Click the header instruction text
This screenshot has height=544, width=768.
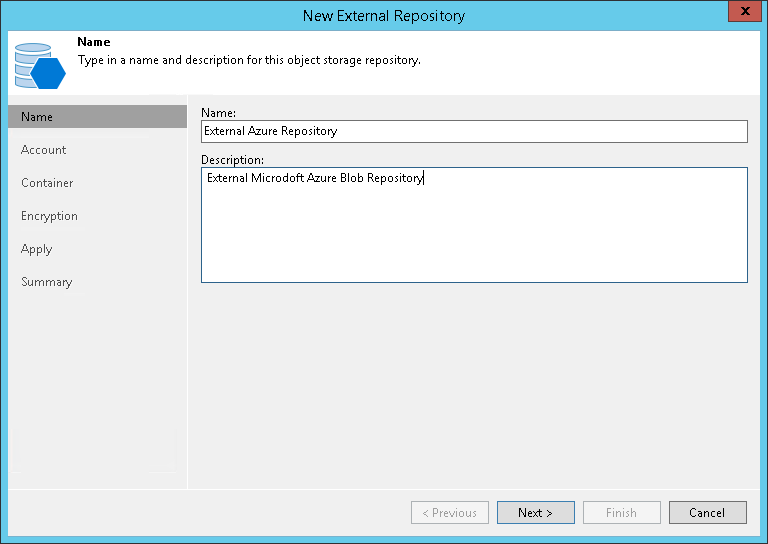(x=249, y=60)
